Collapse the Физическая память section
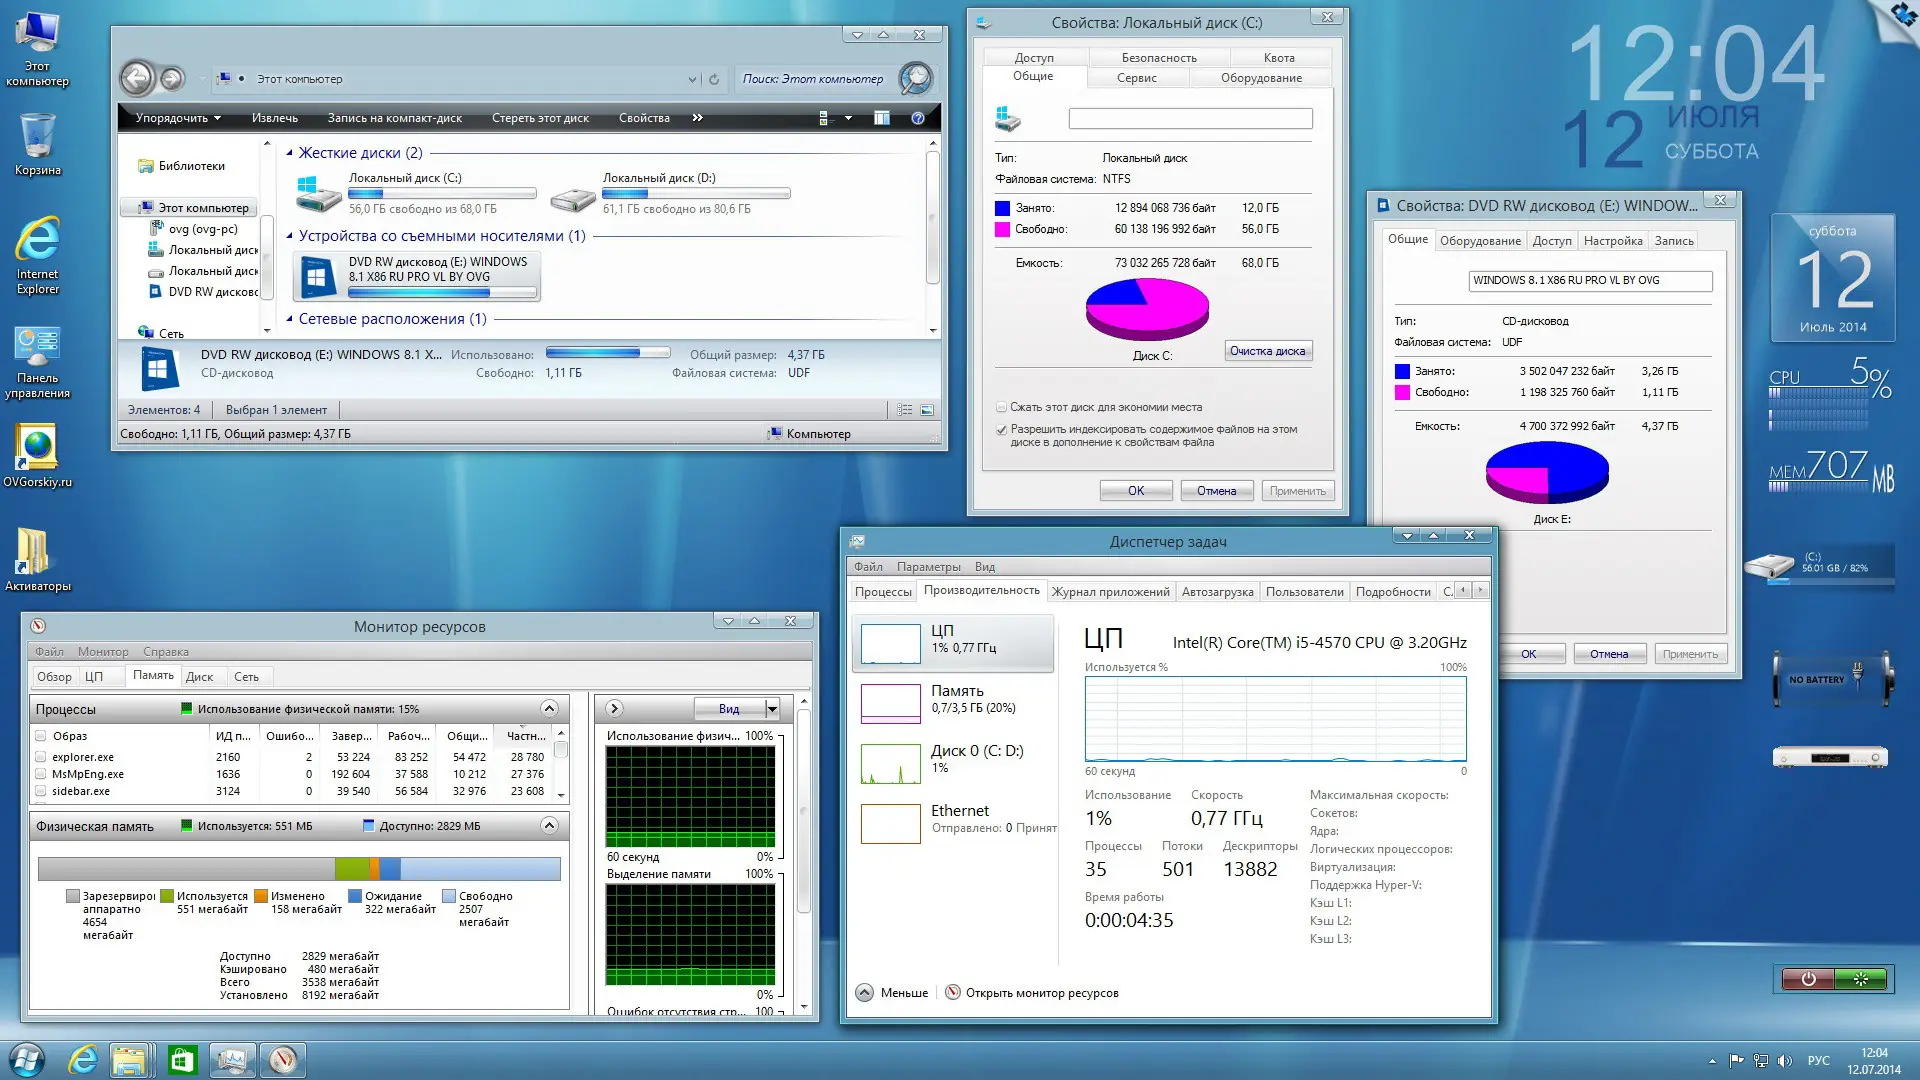This screenshot has width=1920, height=1080. (549, 826)
